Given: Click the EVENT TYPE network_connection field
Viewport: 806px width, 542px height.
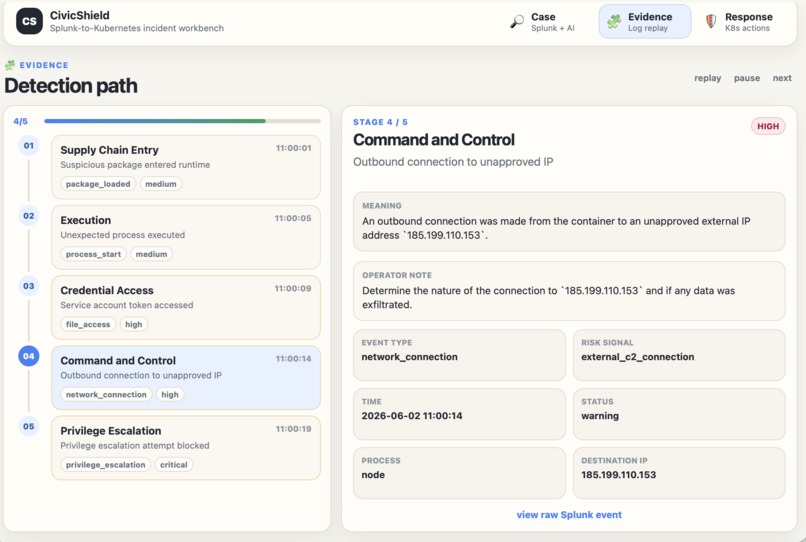Looking at the screenshot, I should 459,355.
